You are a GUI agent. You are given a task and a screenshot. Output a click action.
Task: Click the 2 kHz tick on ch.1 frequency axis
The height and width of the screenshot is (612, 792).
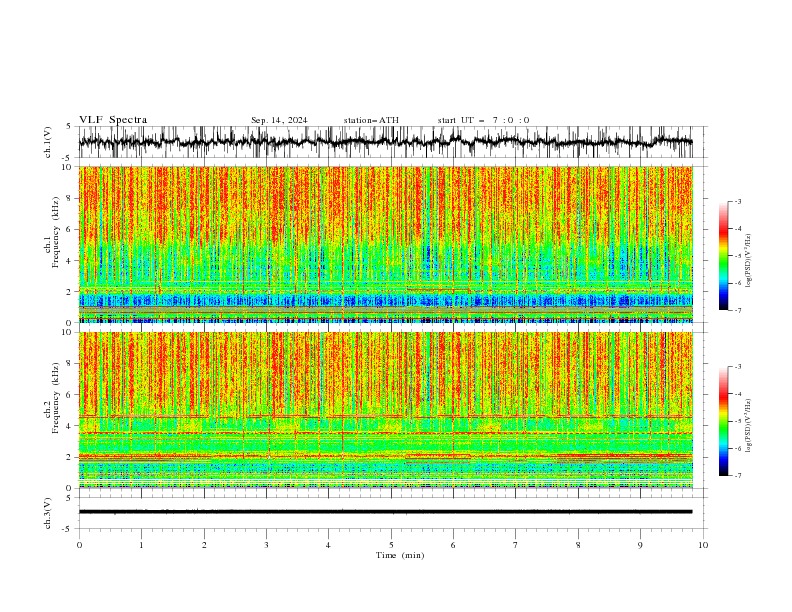70,291
